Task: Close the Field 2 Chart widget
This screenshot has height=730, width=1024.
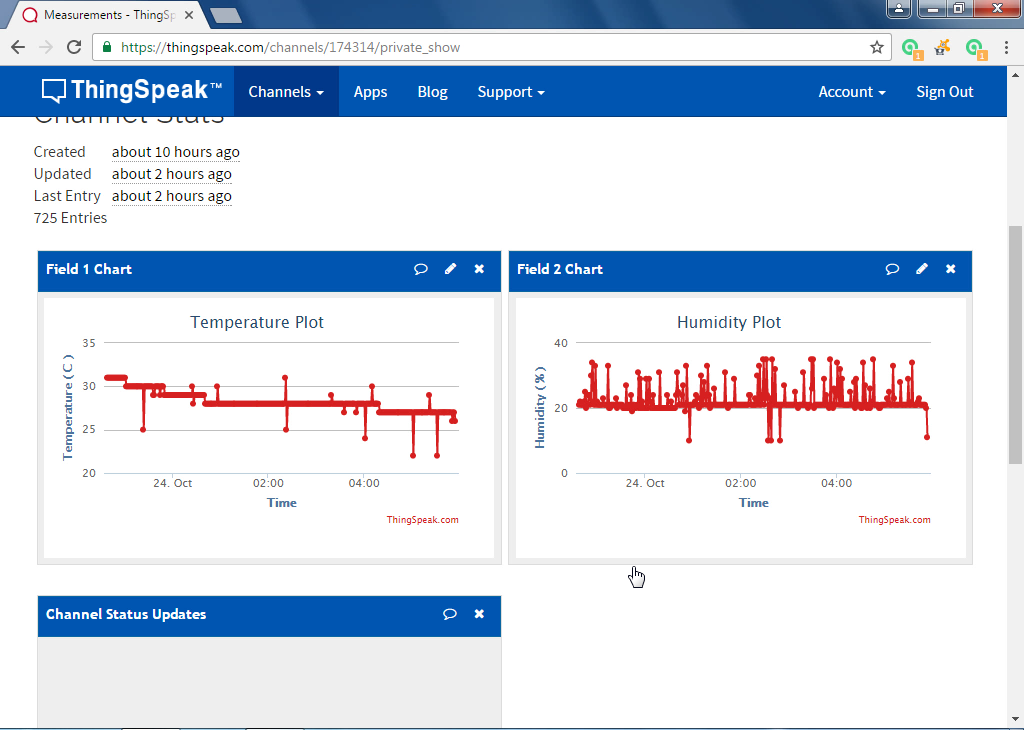Action: coord(951,269)
